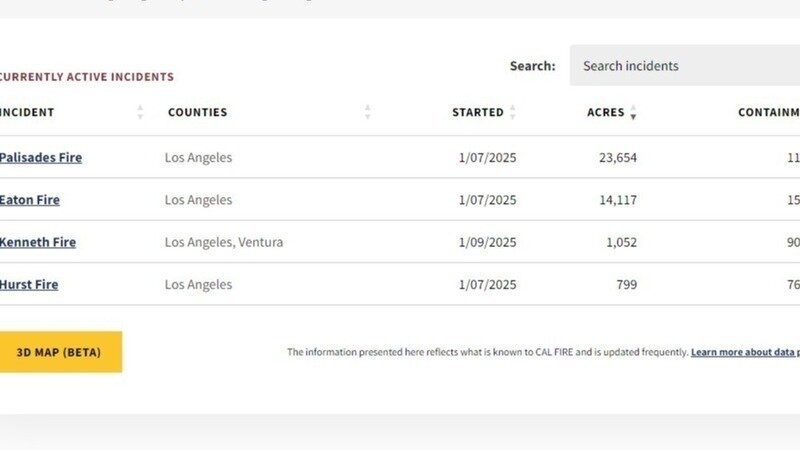Click the Los Angeles, Ventura counties cell
Screen dimensions: 800x450
click(224, 242)
